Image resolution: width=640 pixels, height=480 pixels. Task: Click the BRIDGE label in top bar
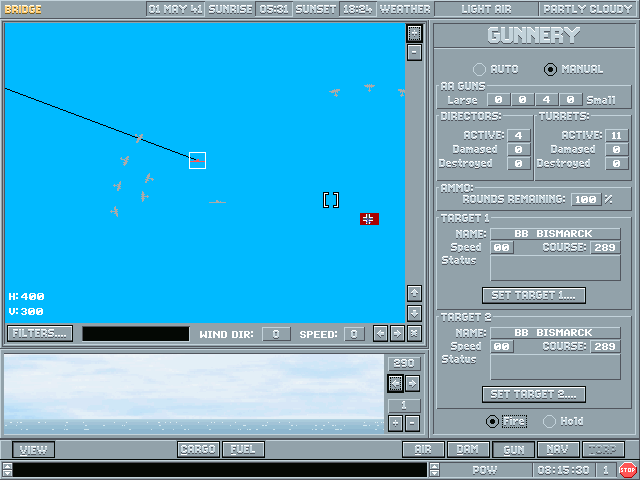[23, 9]
